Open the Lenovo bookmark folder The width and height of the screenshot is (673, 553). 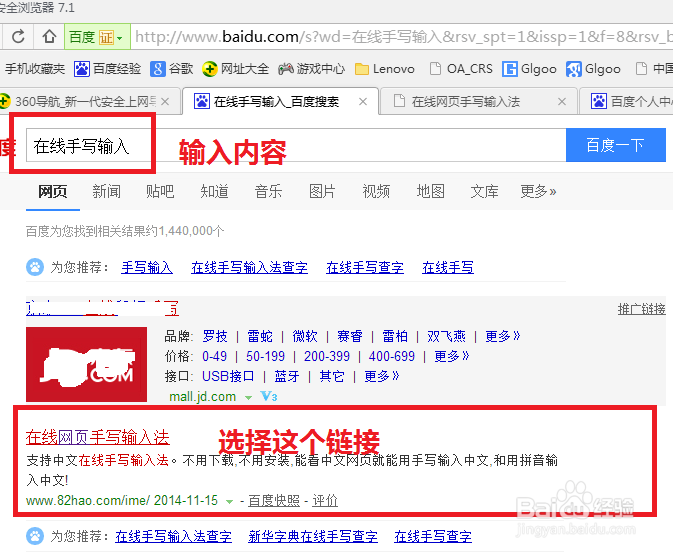pos(385,69)
